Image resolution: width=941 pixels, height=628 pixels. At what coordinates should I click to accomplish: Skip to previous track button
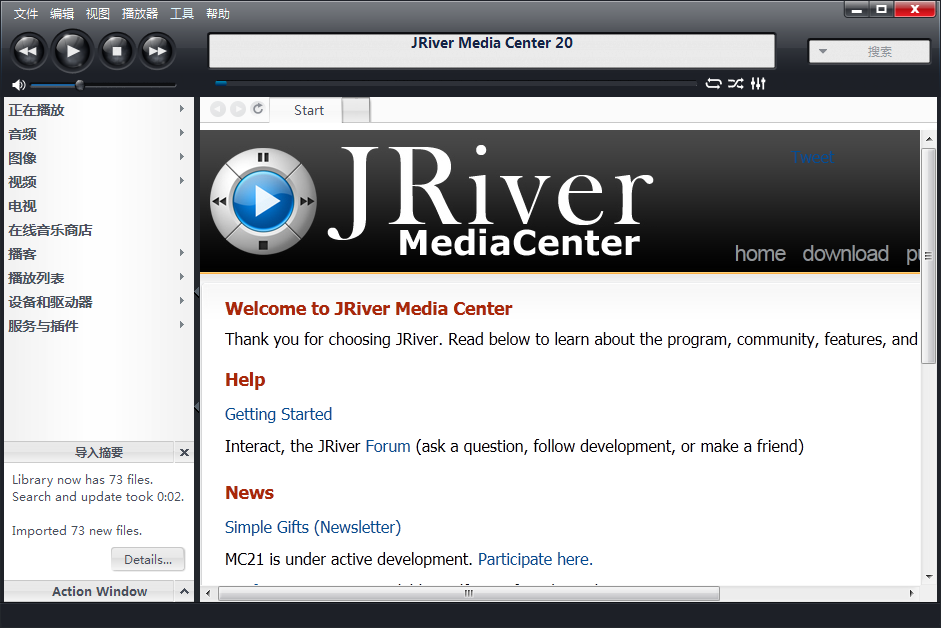28,50
